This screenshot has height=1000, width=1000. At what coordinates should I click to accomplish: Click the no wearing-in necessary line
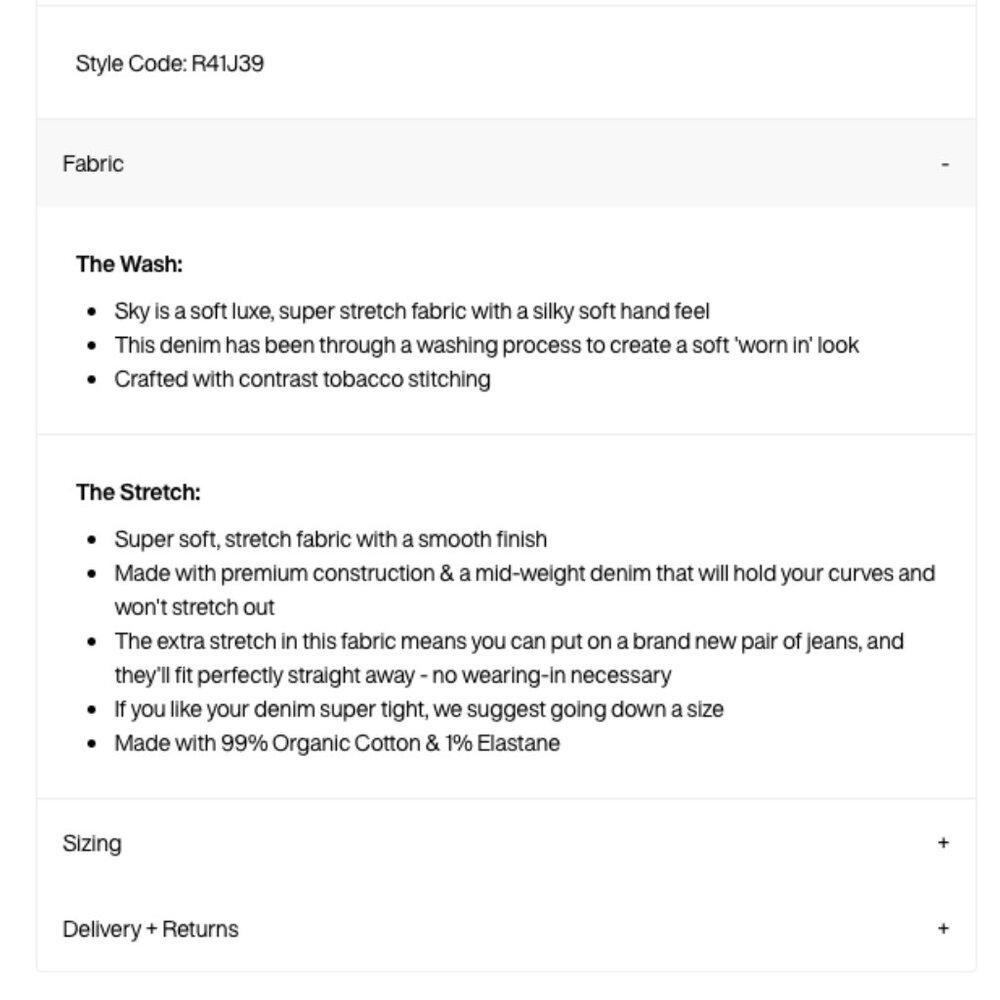tap(393, 675)
